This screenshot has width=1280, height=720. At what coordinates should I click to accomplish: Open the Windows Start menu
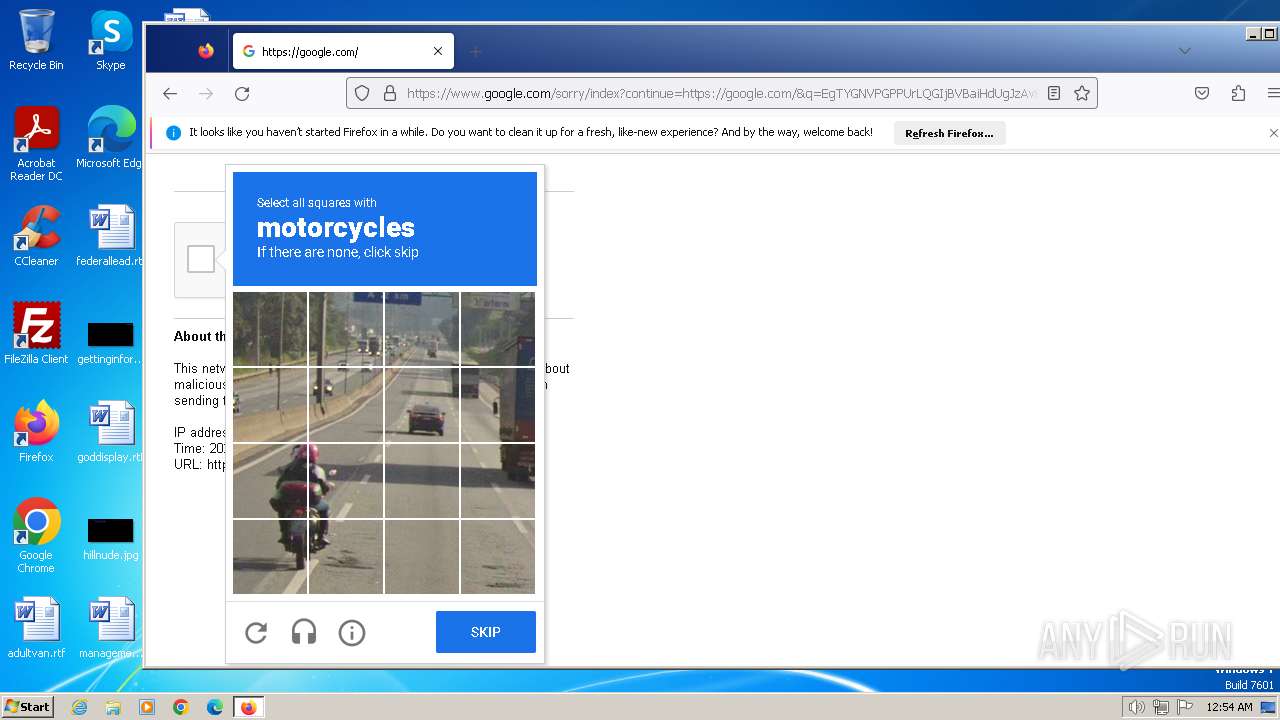[27, 707]
